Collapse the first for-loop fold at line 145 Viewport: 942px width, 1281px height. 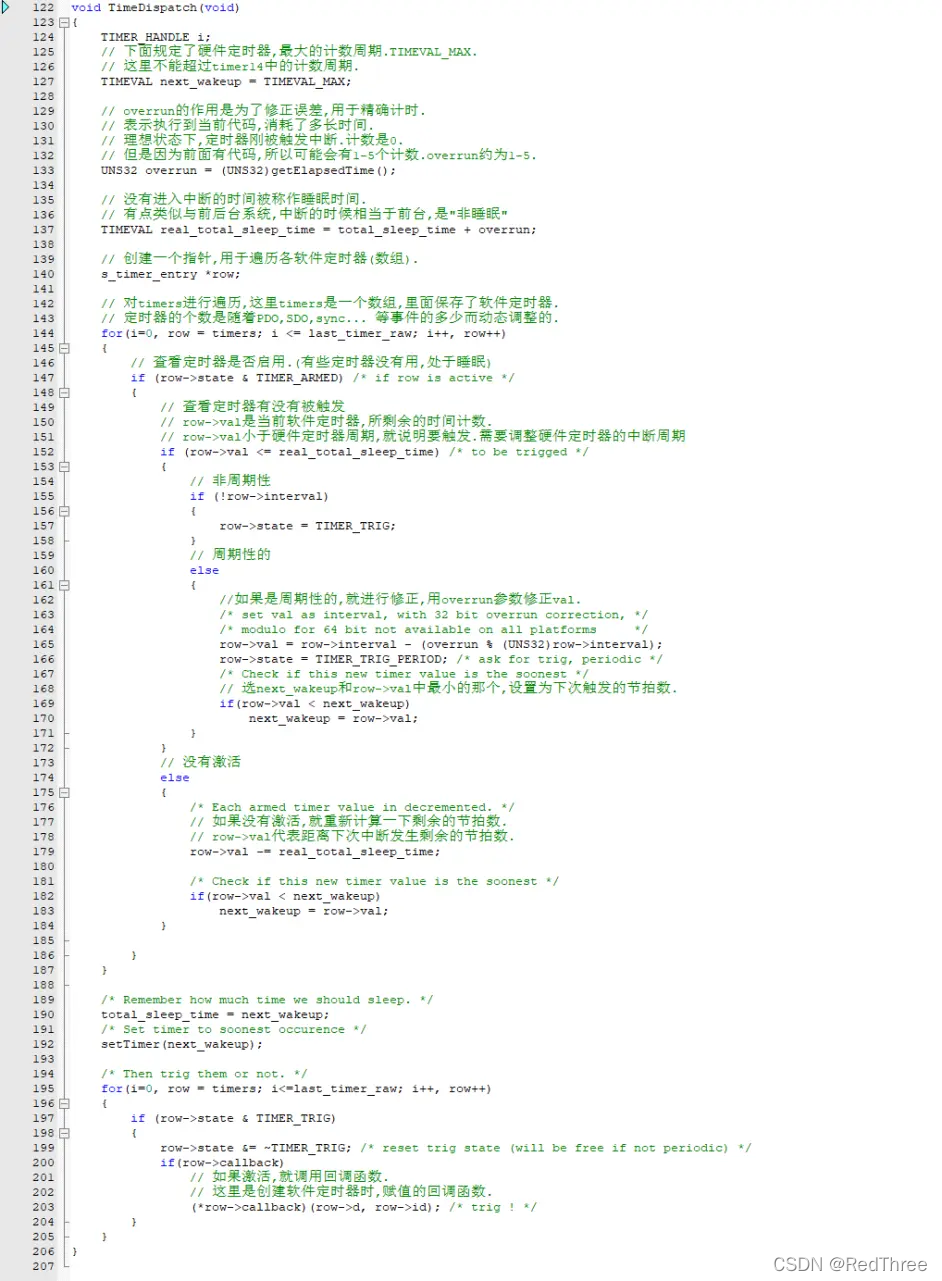click(65, 348)
